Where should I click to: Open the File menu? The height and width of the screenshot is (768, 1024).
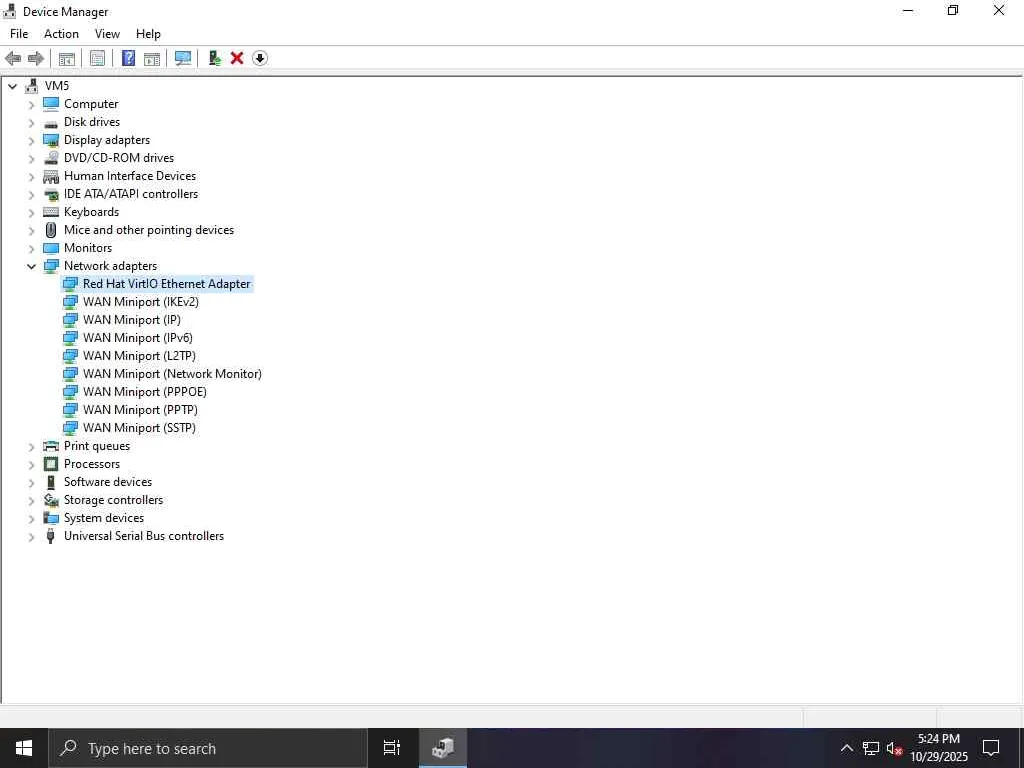[x=19, y=34]
